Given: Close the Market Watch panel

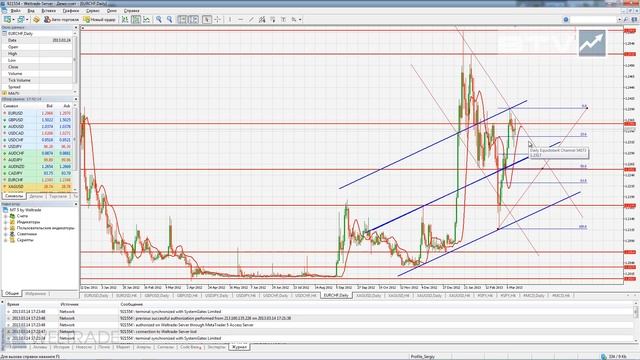Looking at the screenshot, I should point(76,99).
